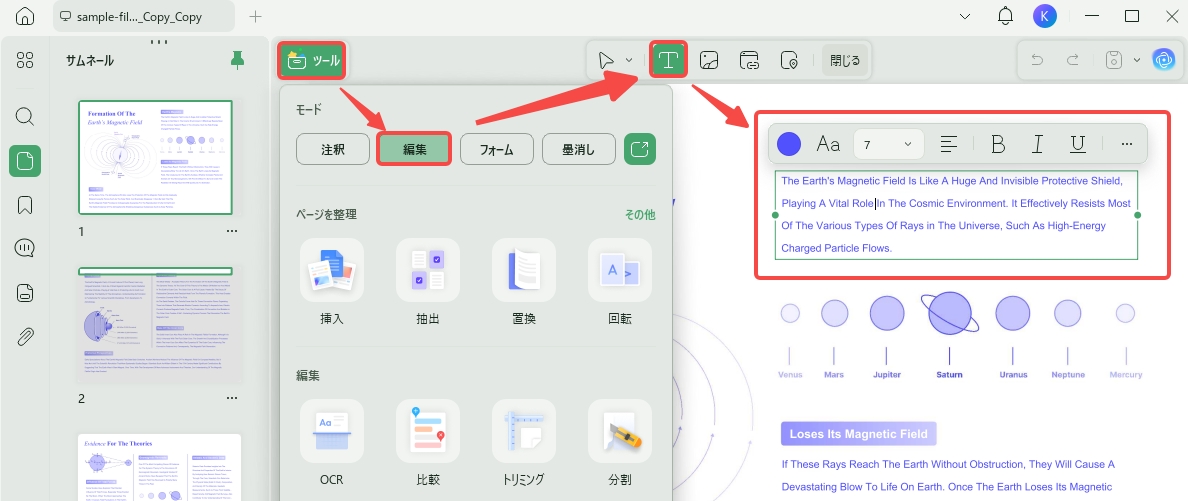Toggle italic formatting
The width and height of the screenshot is (1188, 501).
tap(1038, 143)
